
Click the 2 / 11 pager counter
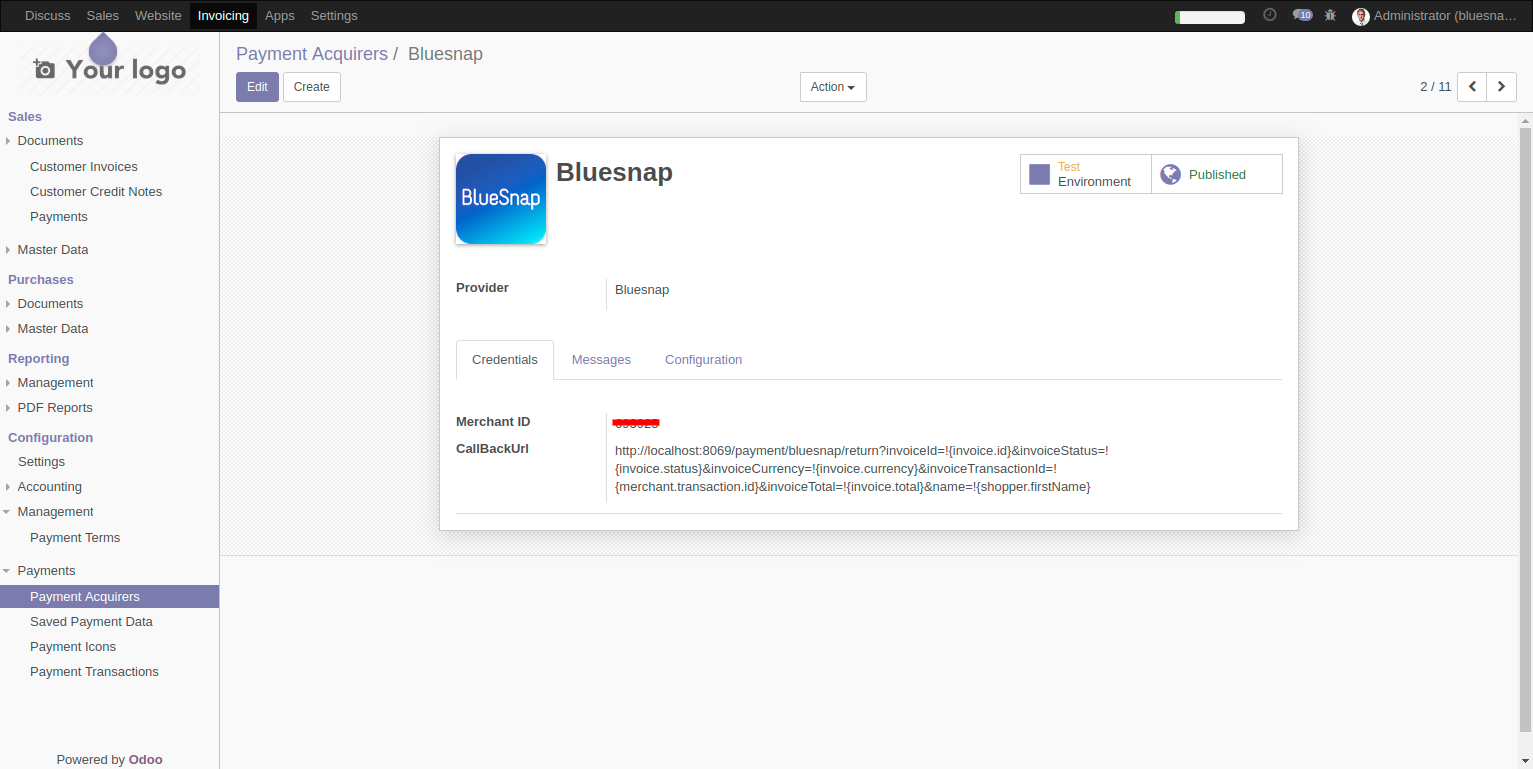pos(1435,87)
